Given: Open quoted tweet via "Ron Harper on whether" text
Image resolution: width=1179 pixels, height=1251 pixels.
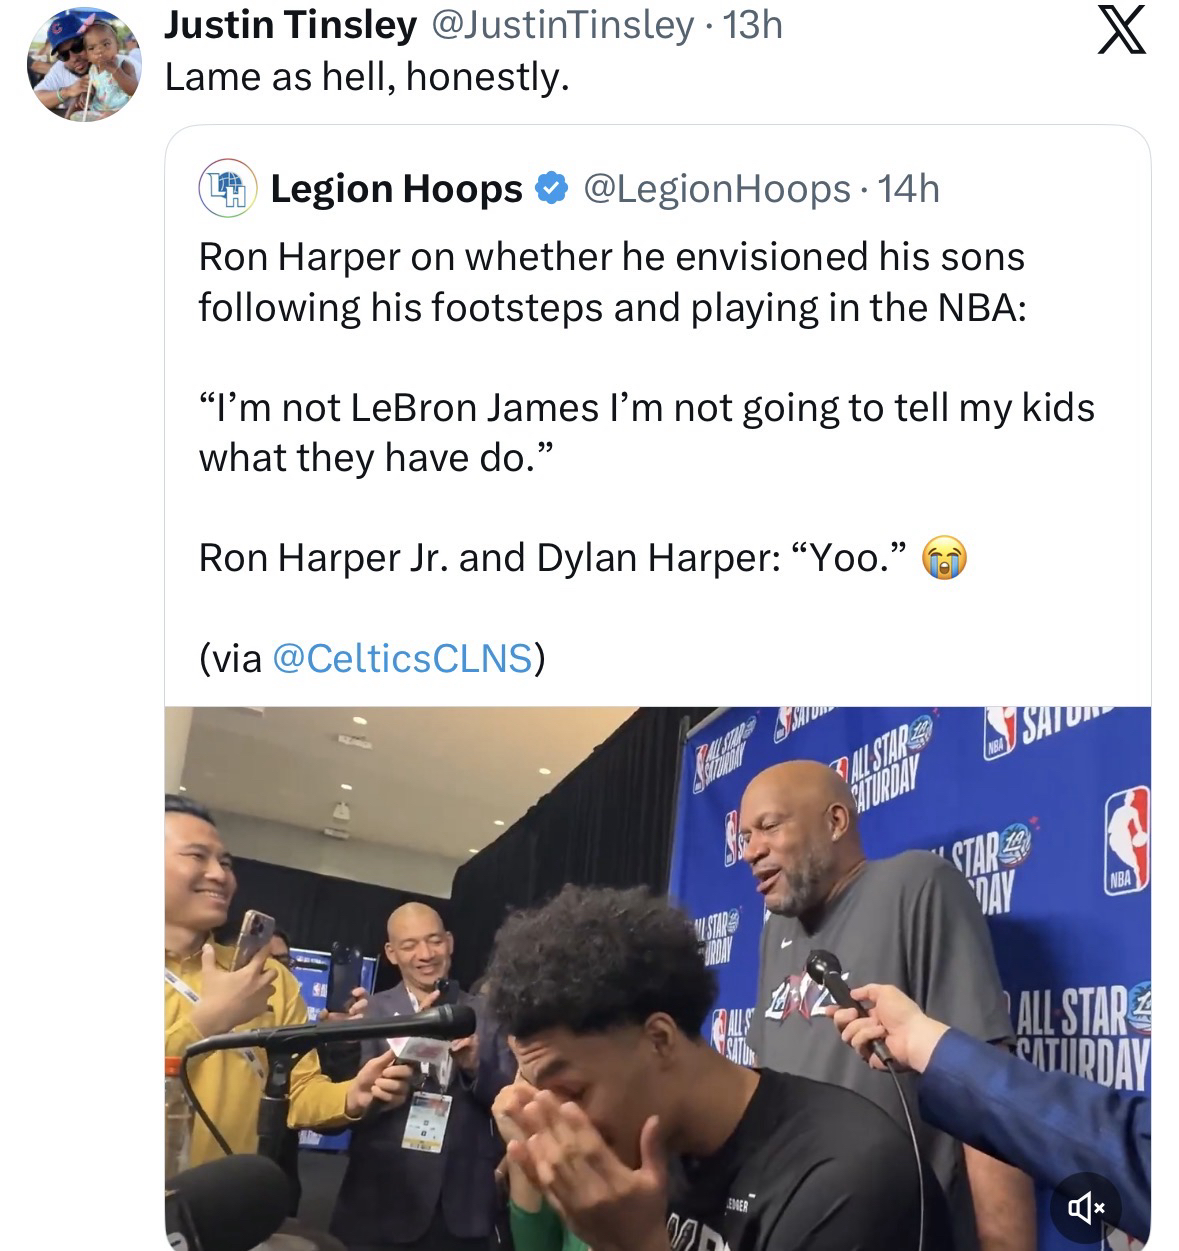Looking at the screenshot, I should pyautogui.click(x=611, y=257).
